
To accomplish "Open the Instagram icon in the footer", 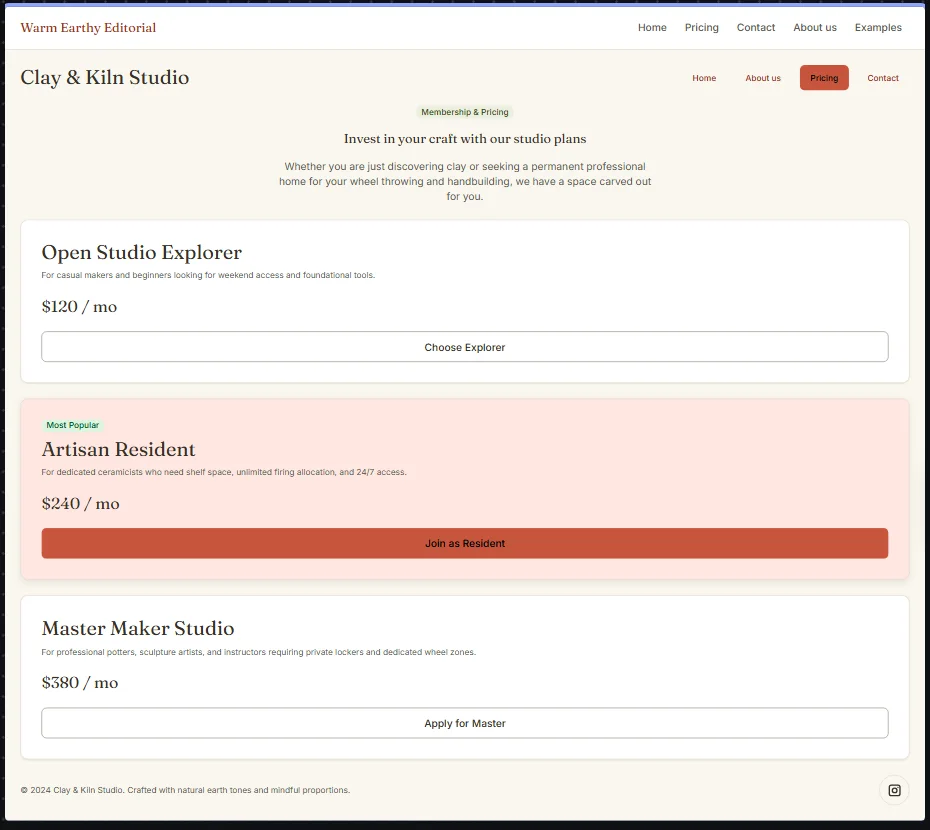I will pyautogui.click(x=894, y=790).
